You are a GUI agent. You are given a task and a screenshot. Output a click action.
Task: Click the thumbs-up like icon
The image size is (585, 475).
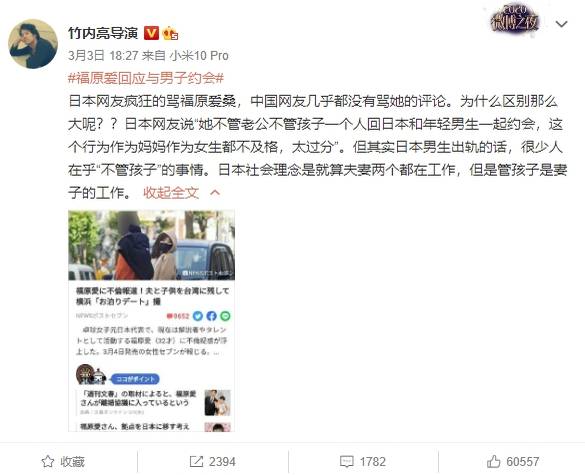[x=494, y=462]
